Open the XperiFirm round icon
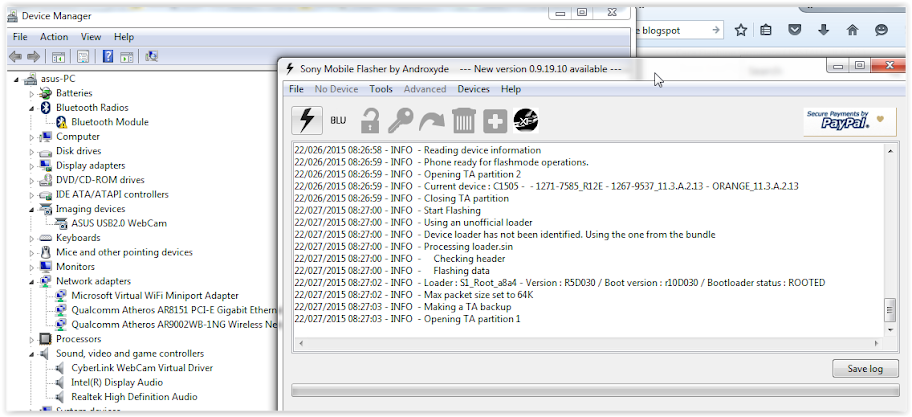Screen dimensions: 912x417 pyautogui.click(x=526, y=120)
